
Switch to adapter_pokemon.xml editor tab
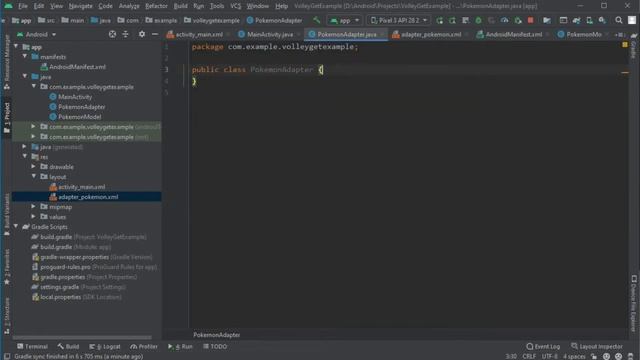[430, 35]
